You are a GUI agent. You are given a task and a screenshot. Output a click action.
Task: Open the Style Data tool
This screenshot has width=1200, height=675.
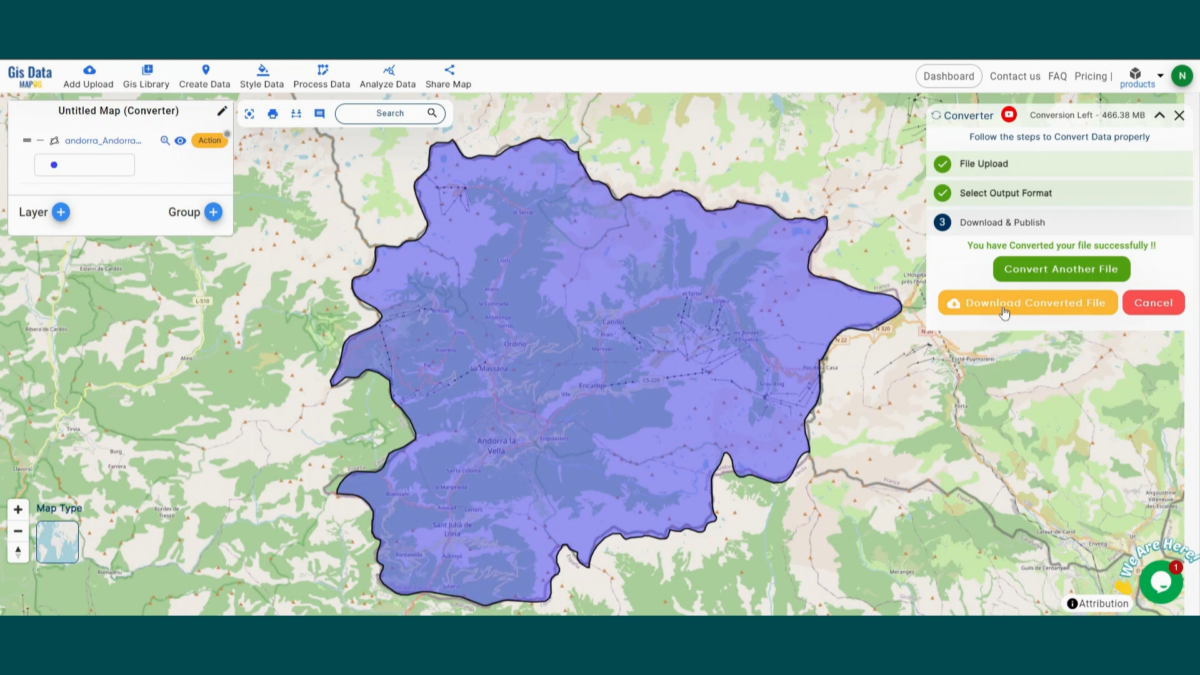[x=261, y=75]
